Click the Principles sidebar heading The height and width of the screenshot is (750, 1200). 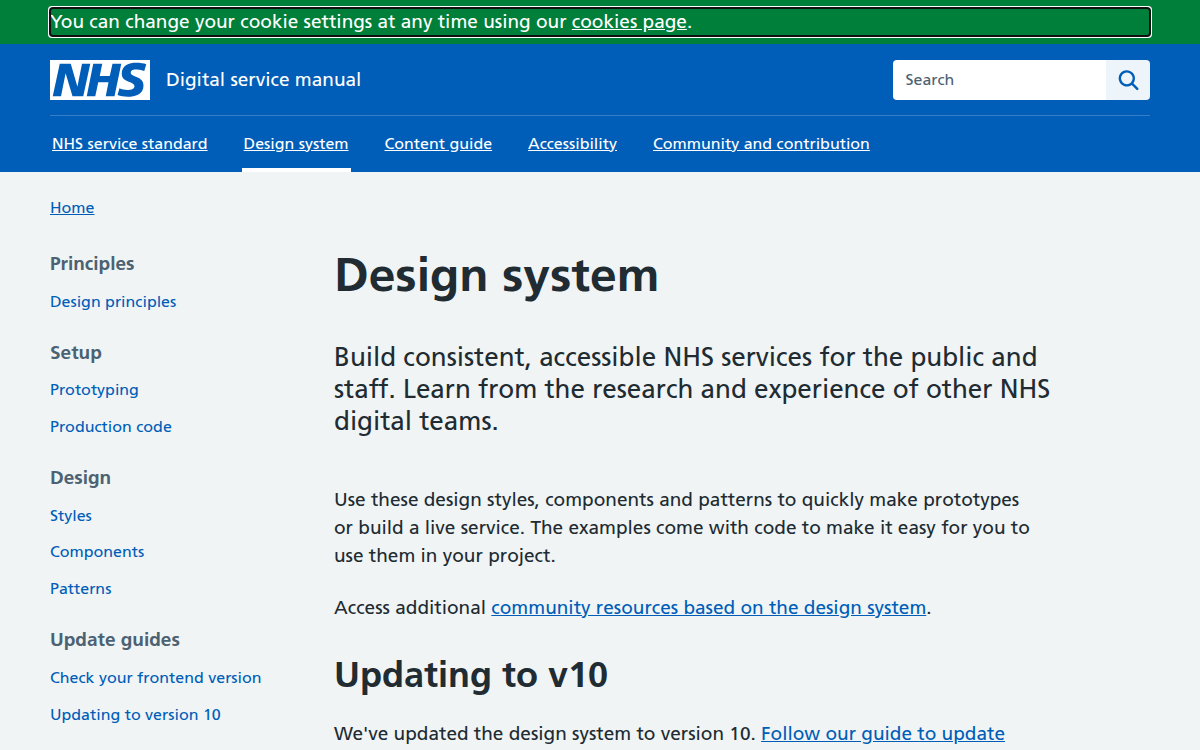[x=92, y=264]
